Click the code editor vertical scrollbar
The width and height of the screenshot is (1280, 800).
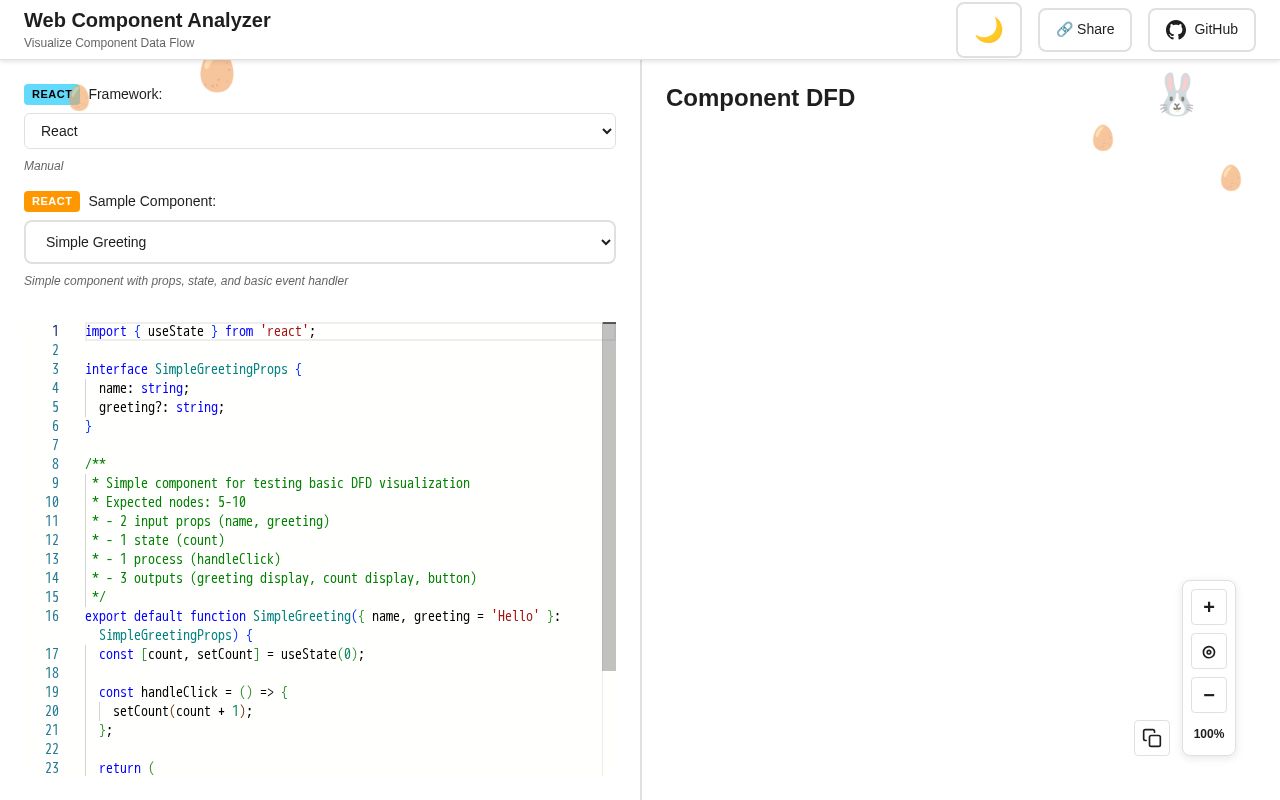609,497
